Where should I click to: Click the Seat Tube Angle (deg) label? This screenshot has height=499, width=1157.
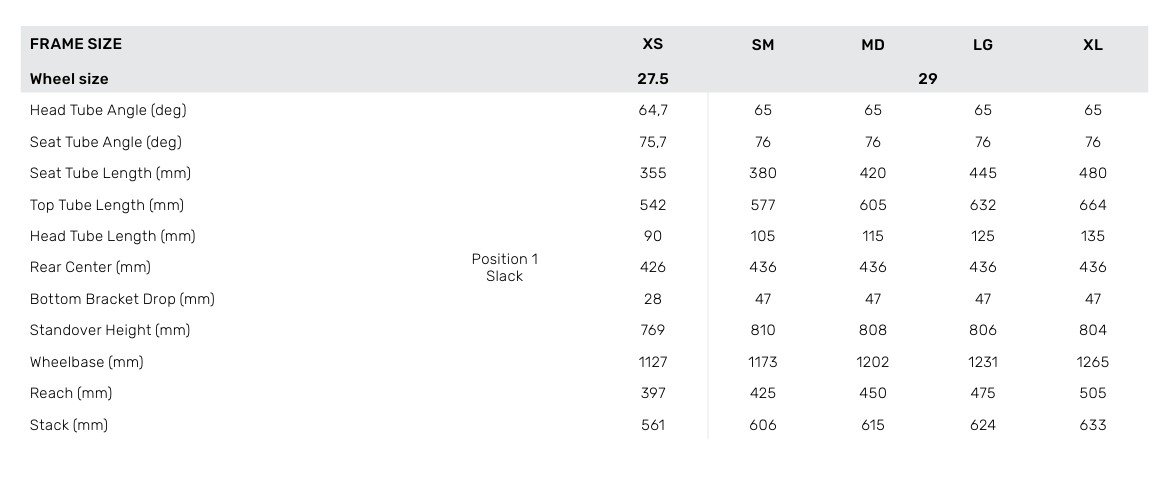point(106,142)
